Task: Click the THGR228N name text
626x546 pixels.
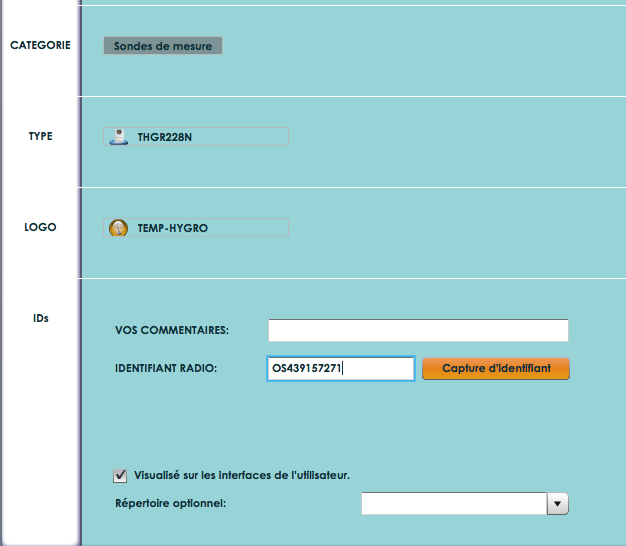Action: tap(164, 137)
